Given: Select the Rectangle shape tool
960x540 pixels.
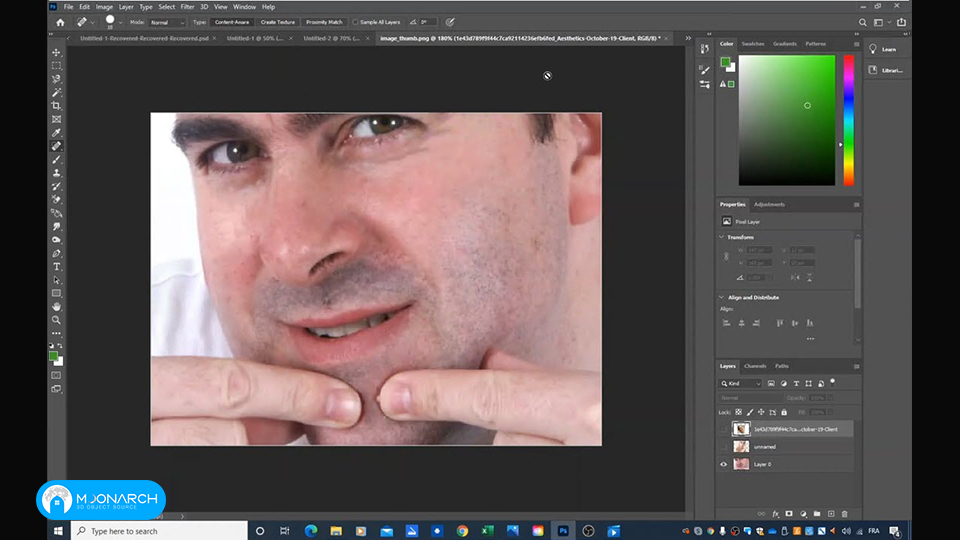Looking at the screenshot, I should tap(56, 293).
